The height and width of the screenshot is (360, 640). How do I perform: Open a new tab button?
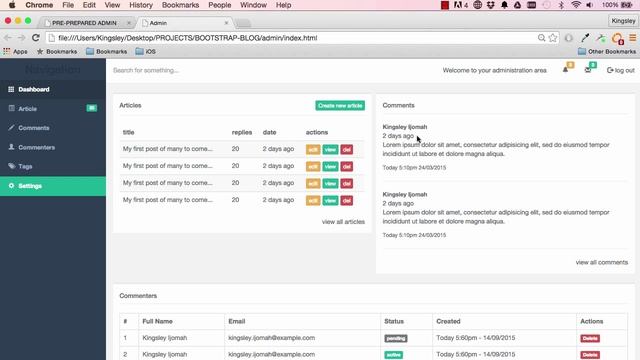tap(243, 23)
